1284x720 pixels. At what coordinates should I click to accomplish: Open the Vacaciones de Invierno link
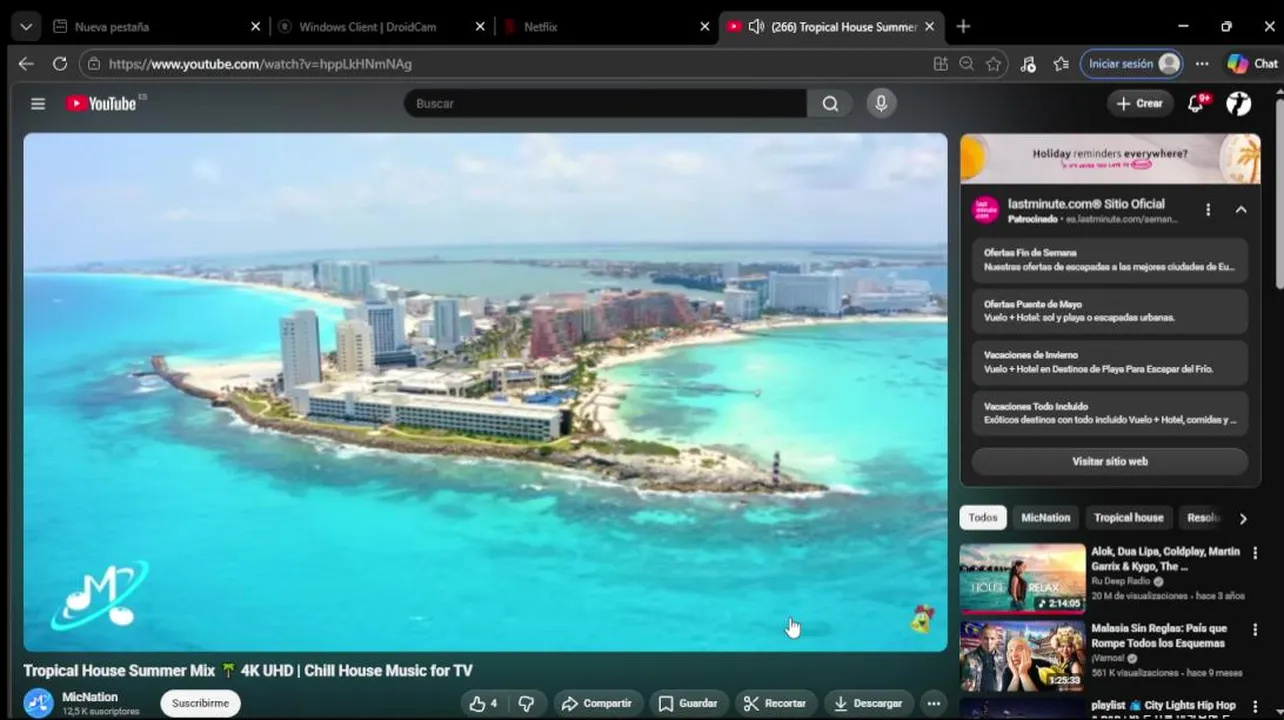[1110, 362]
